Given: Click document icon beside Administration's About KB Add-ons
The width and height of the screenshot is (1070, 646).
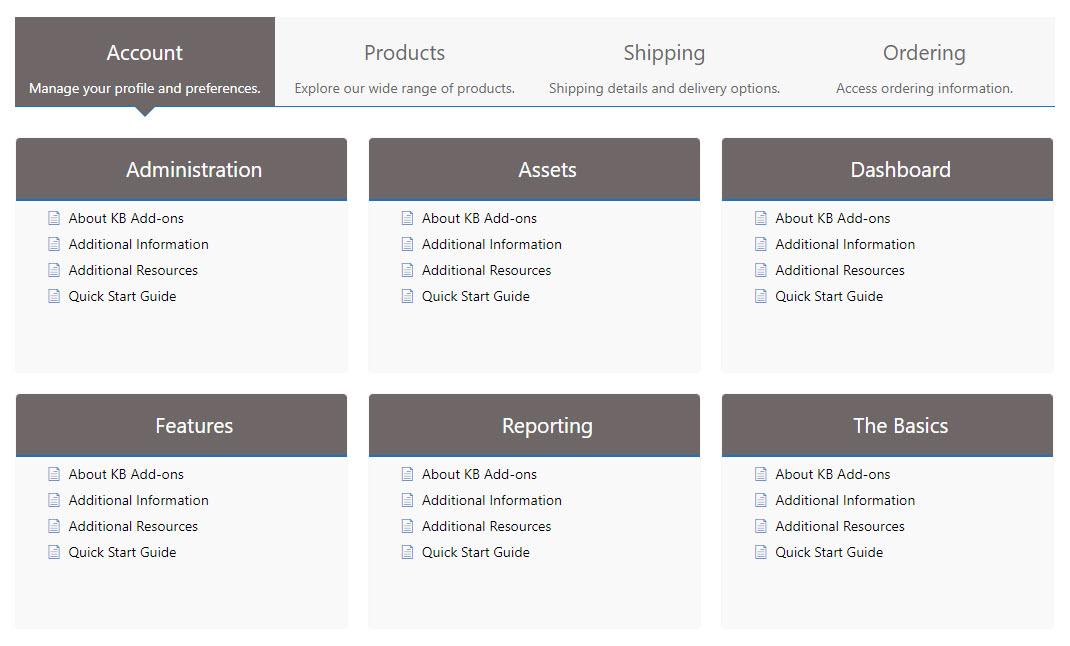Looking at the screenshot, I should point(54,218).
